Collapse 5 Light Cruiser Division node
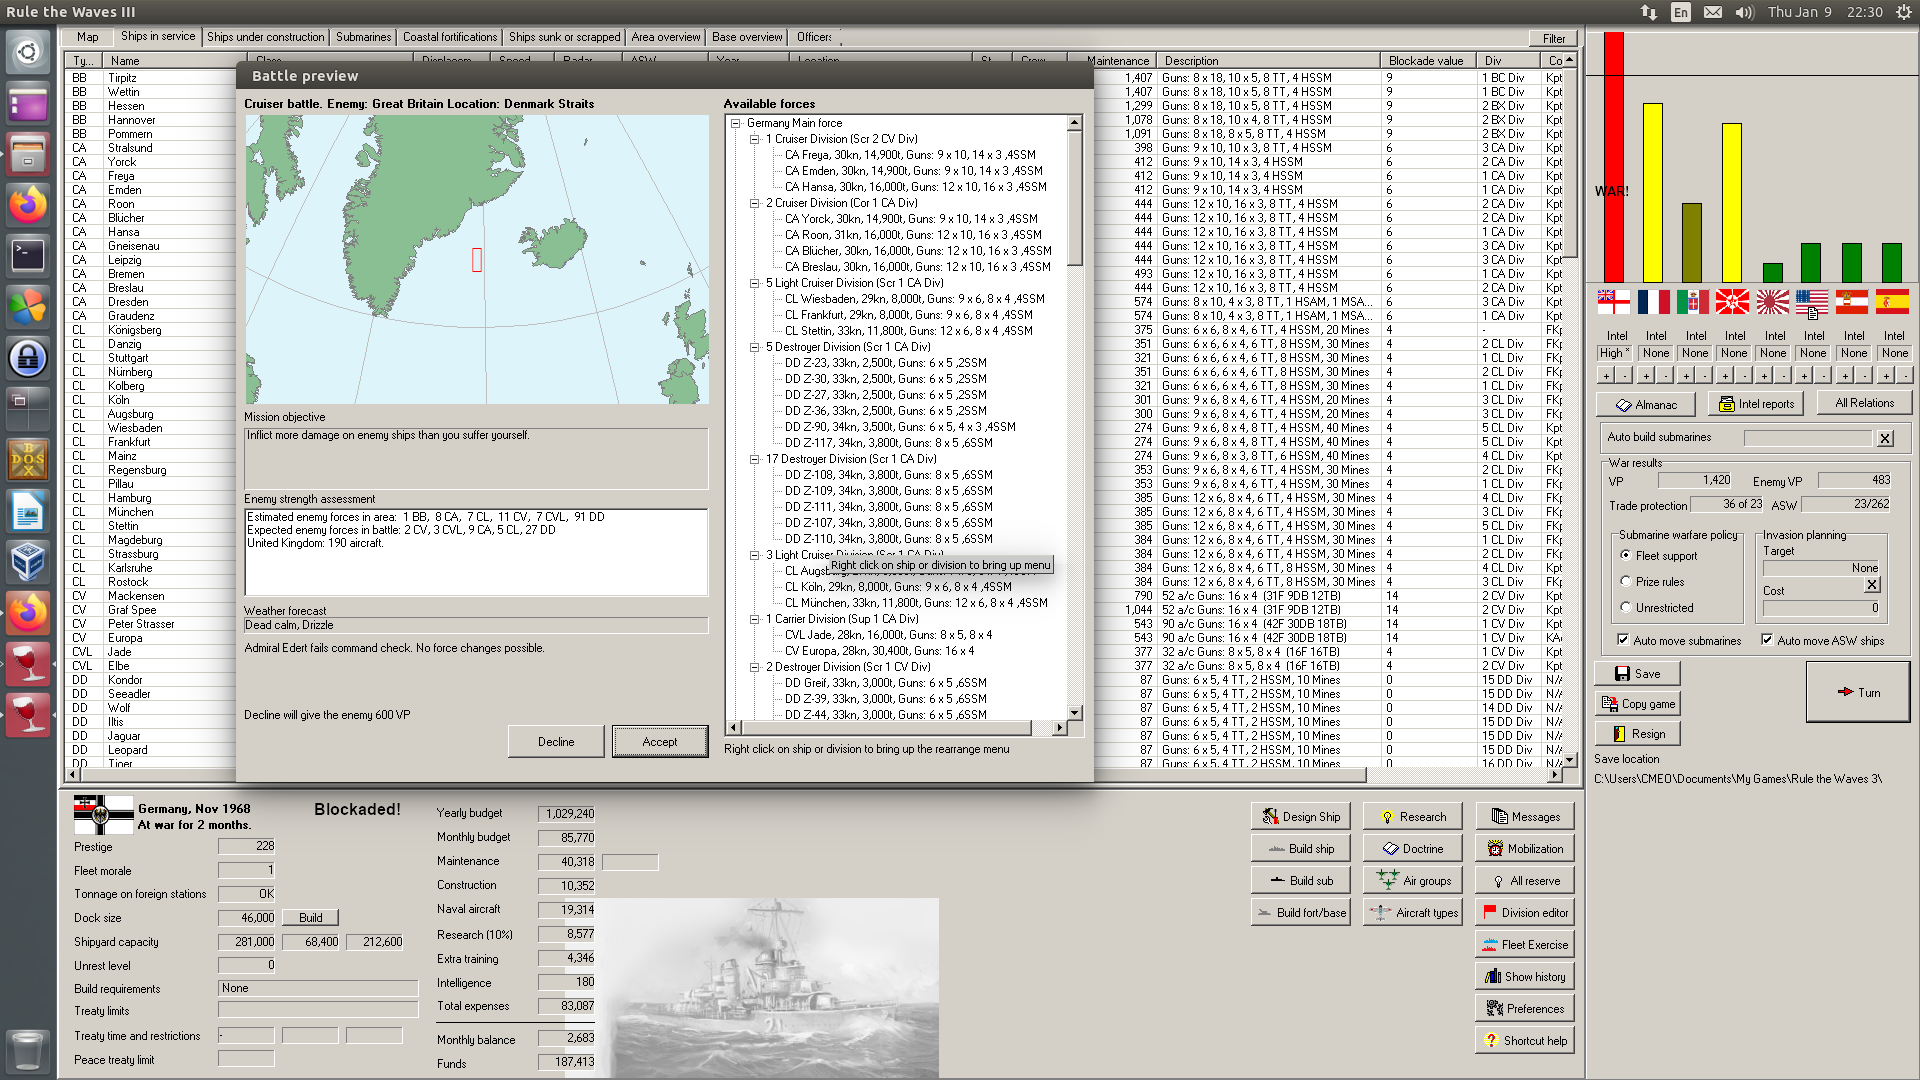Viewport: 1920px width, 1080px height. [755, 283]
